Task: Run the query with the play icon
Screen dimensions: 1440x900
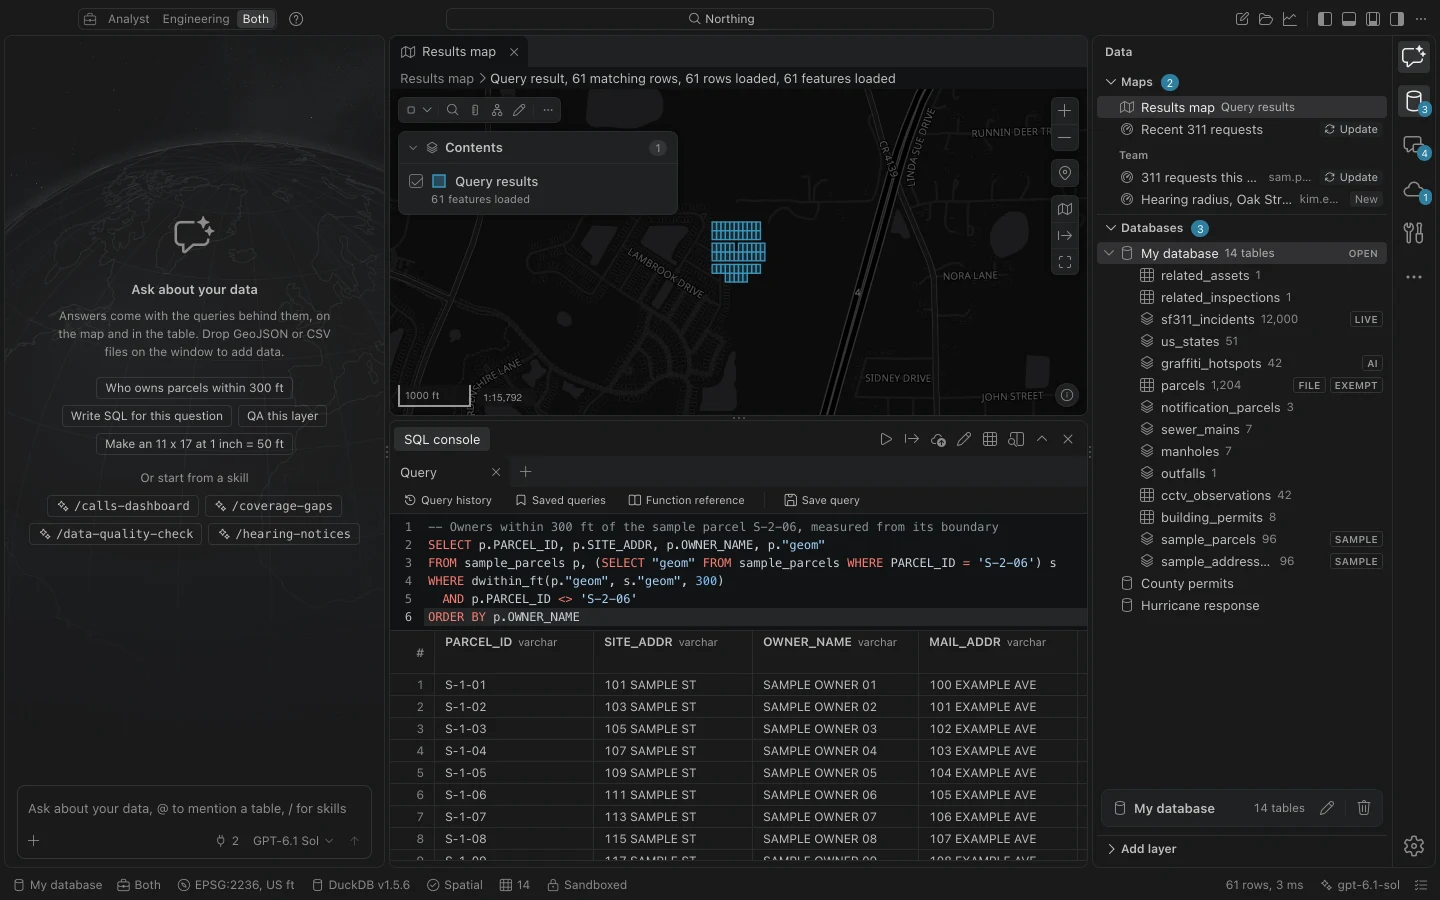Action: click(x=886, y=439)
